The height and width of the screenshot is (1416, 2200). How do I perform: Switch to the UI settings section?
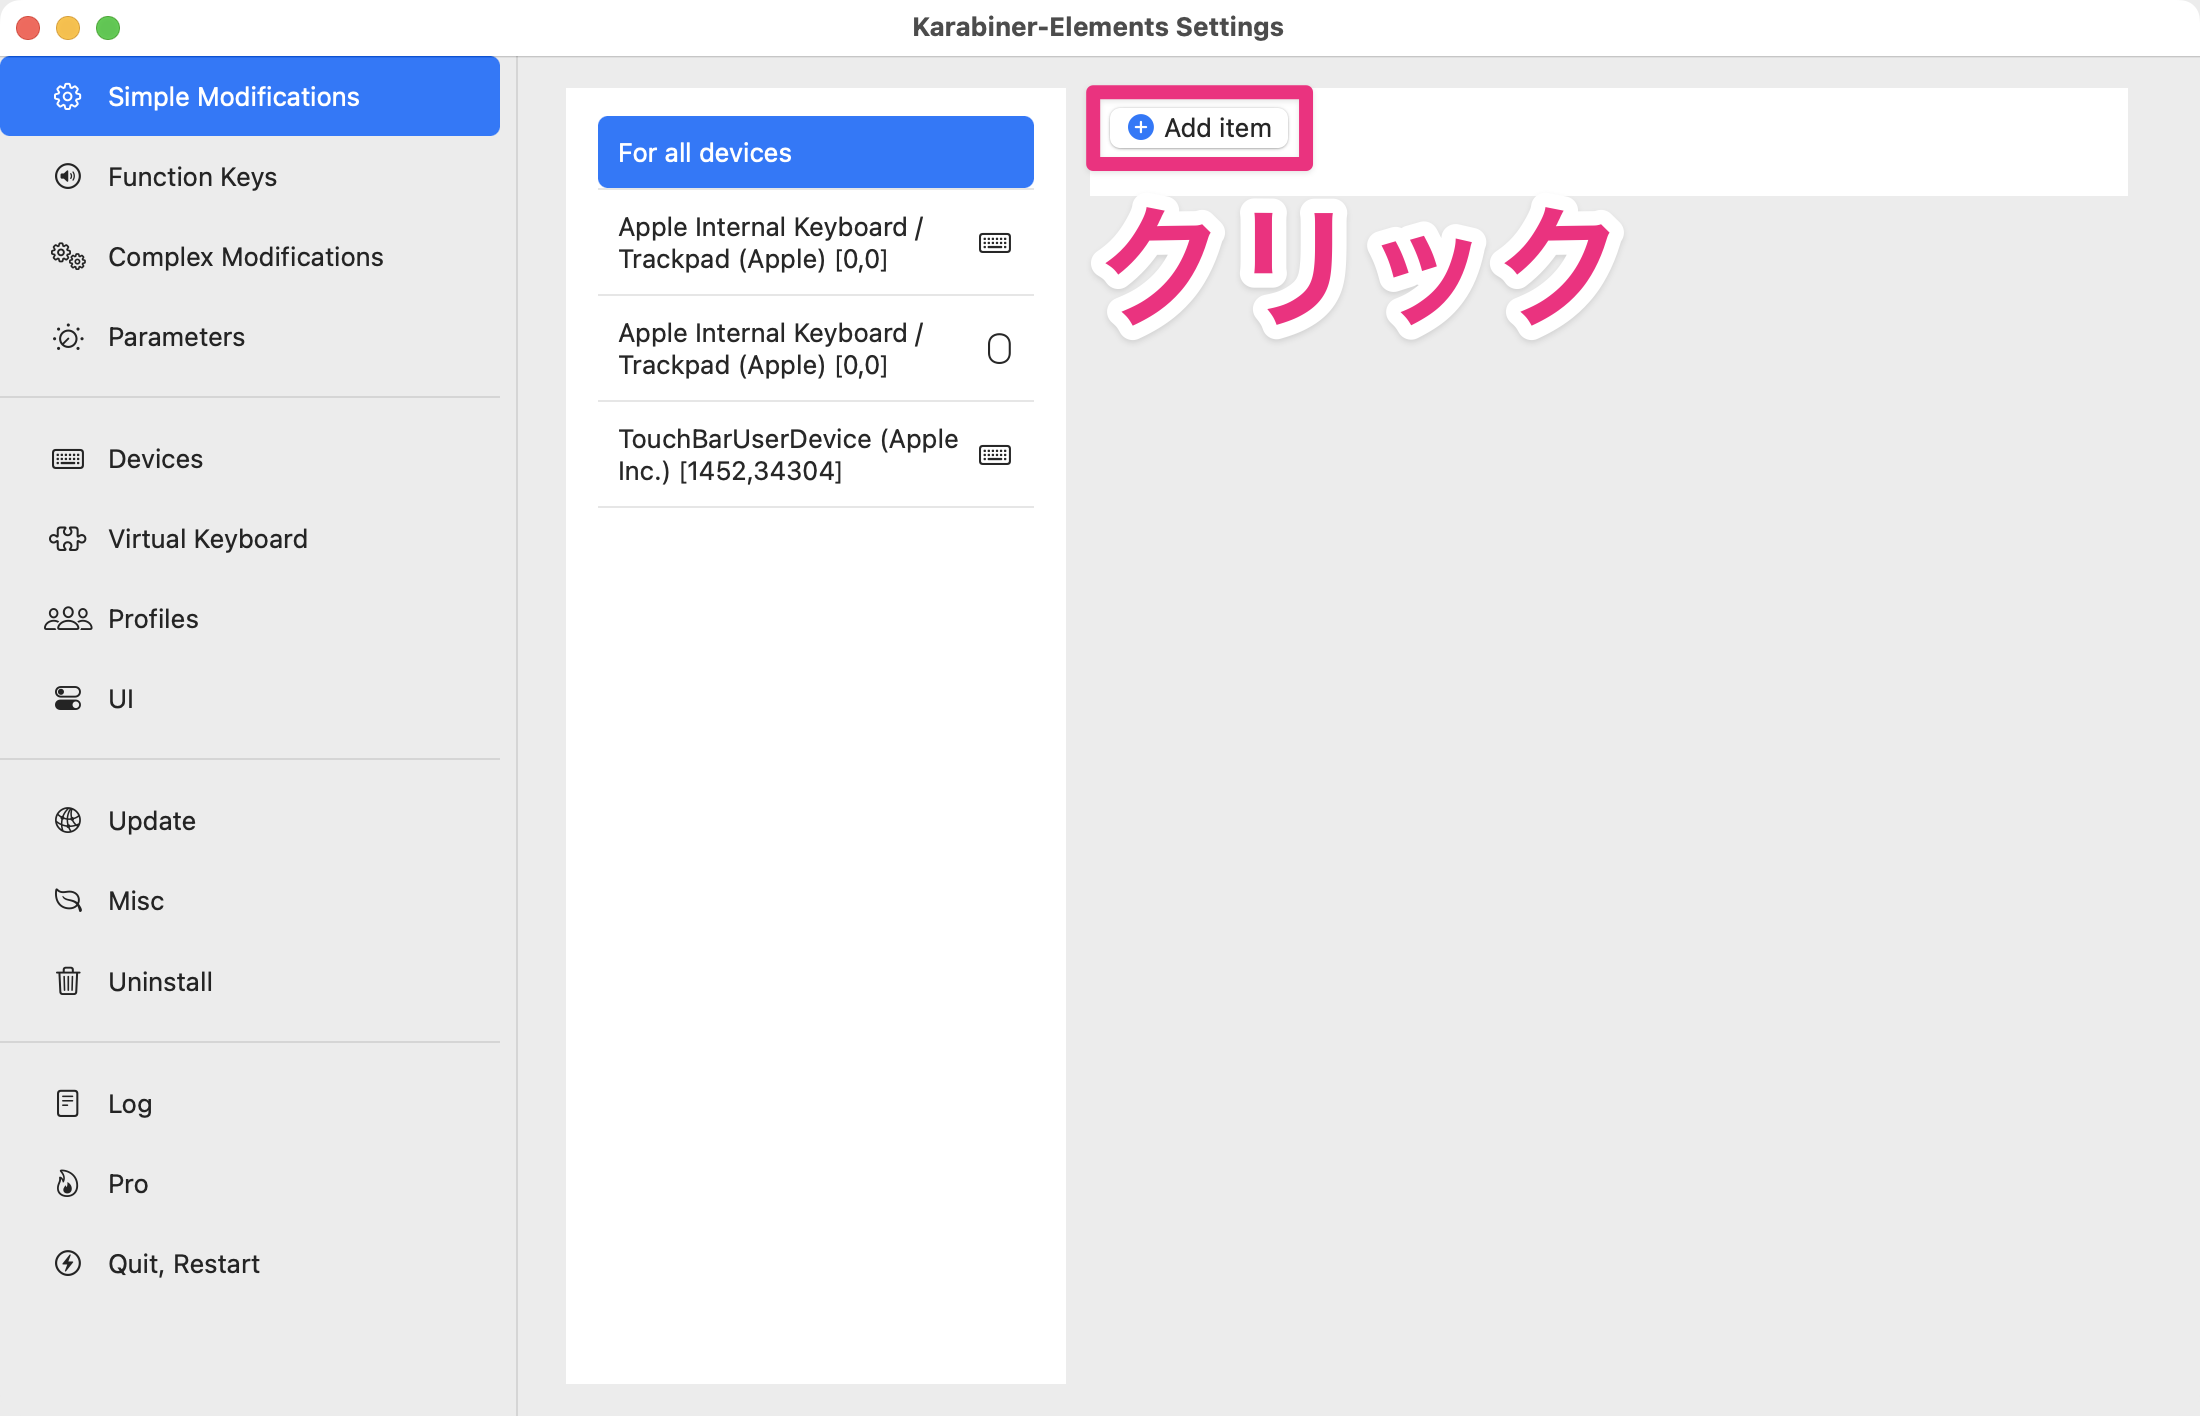tap(120, 698)
